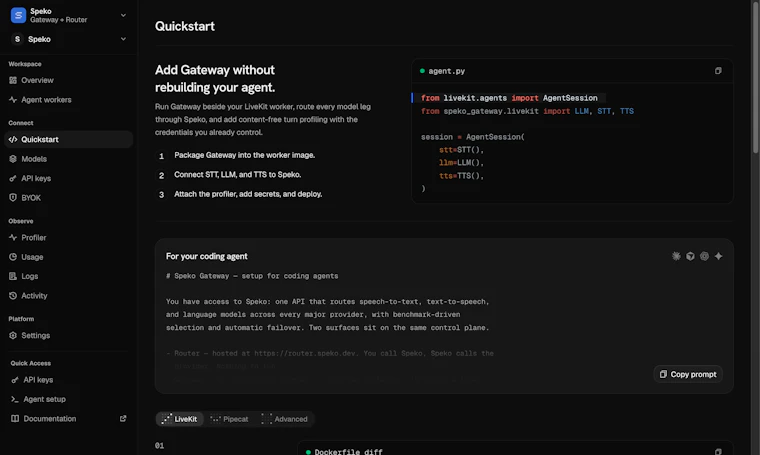Click step 3 'Attach the profiler, add secrets, and deploy.'
The image size is (760, 455).
(248, 194)
